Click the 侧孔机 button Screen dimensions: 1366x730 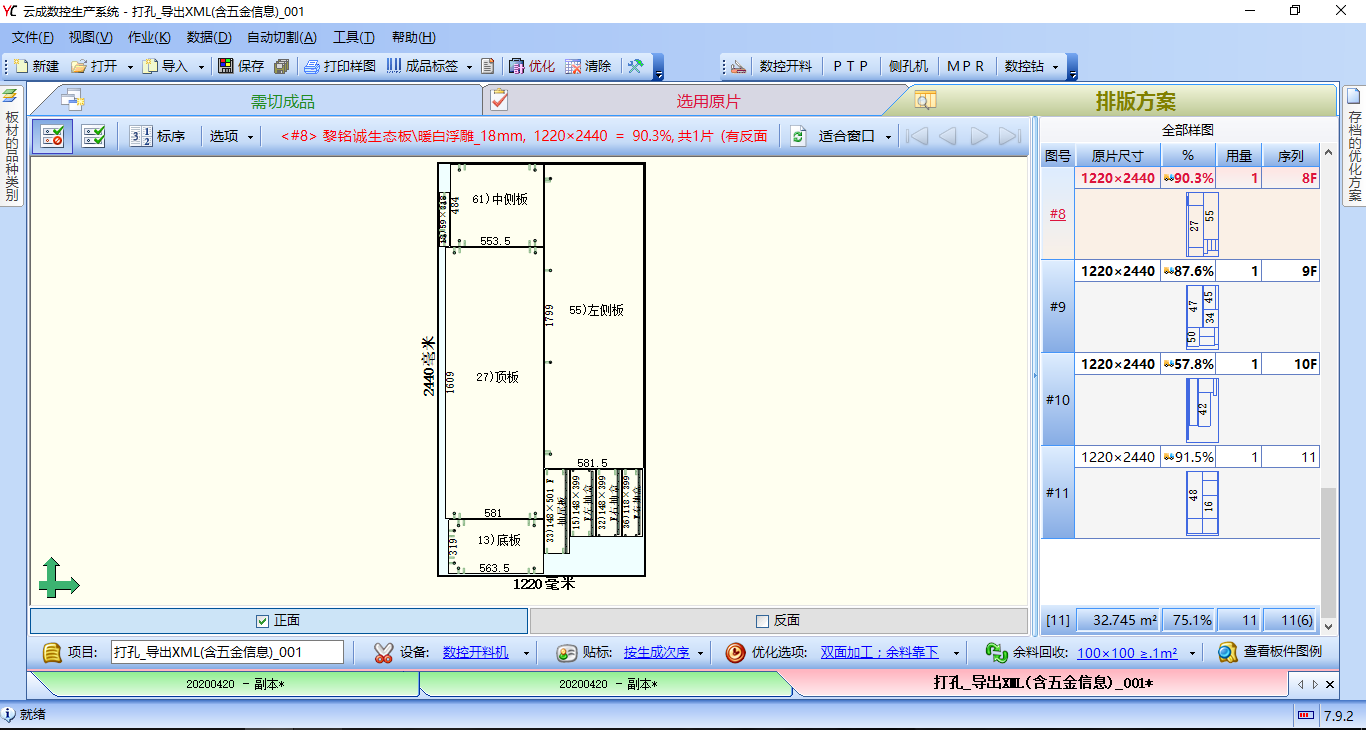click(908, 66)
